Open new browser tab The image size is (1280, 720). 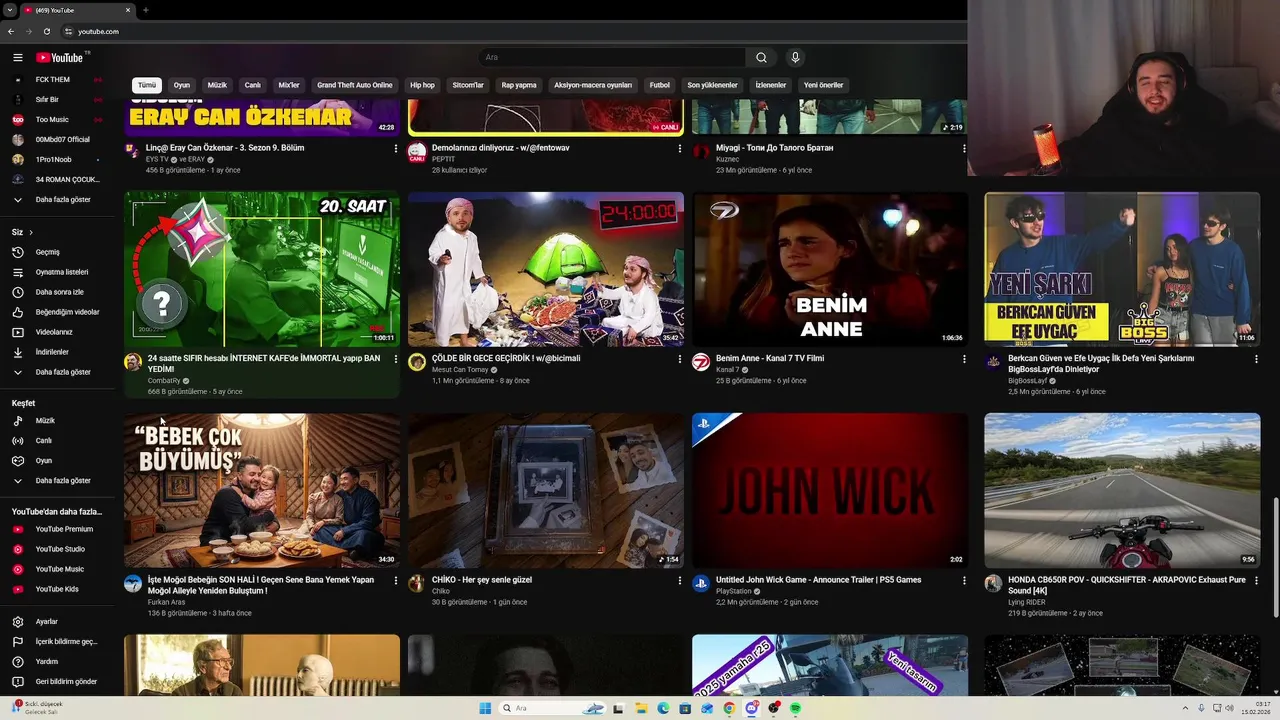[146, 10]
